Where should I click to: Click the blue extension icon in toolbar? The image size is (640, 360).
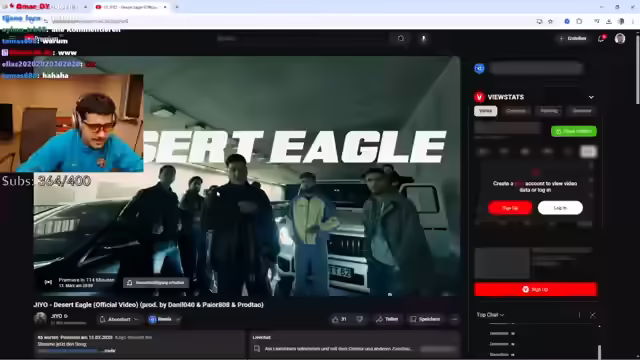(x=567, y=21)
